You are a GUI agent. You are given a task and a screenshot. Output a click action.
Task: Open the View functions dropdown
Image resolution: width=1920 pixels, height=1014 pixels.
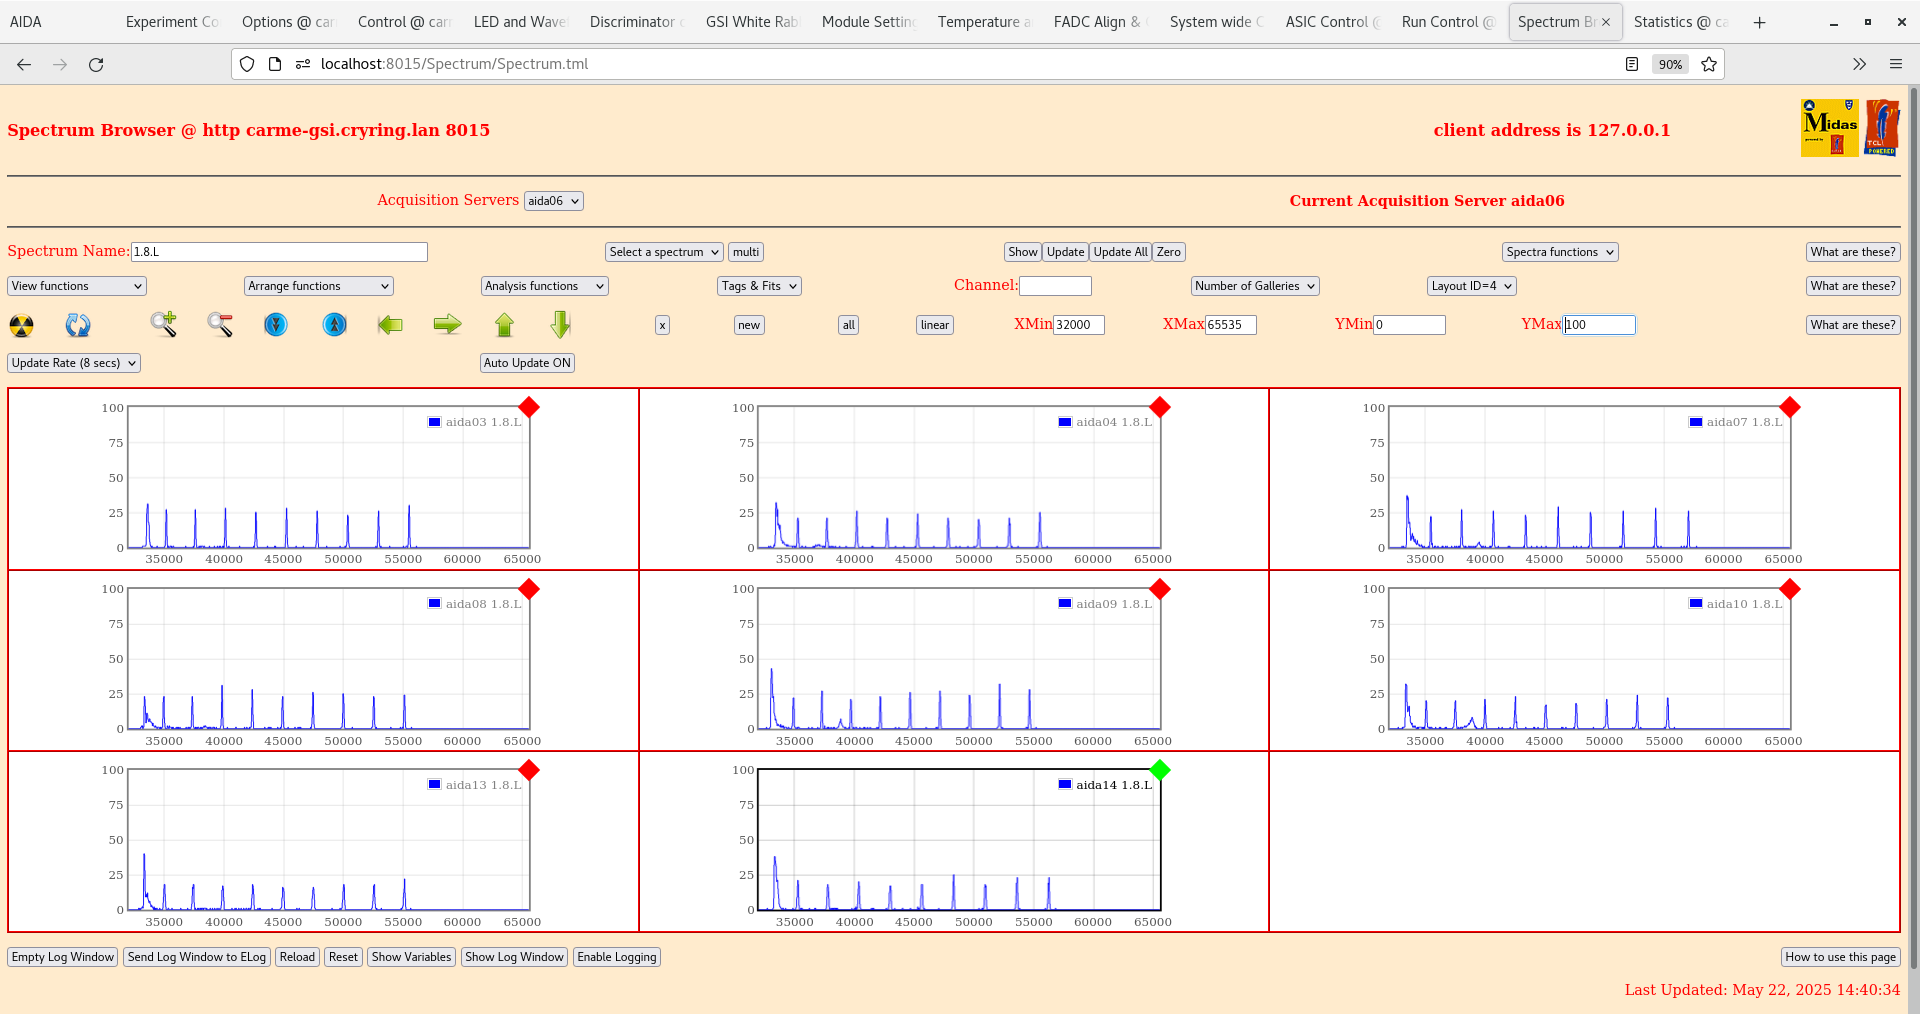coord(75,285)
